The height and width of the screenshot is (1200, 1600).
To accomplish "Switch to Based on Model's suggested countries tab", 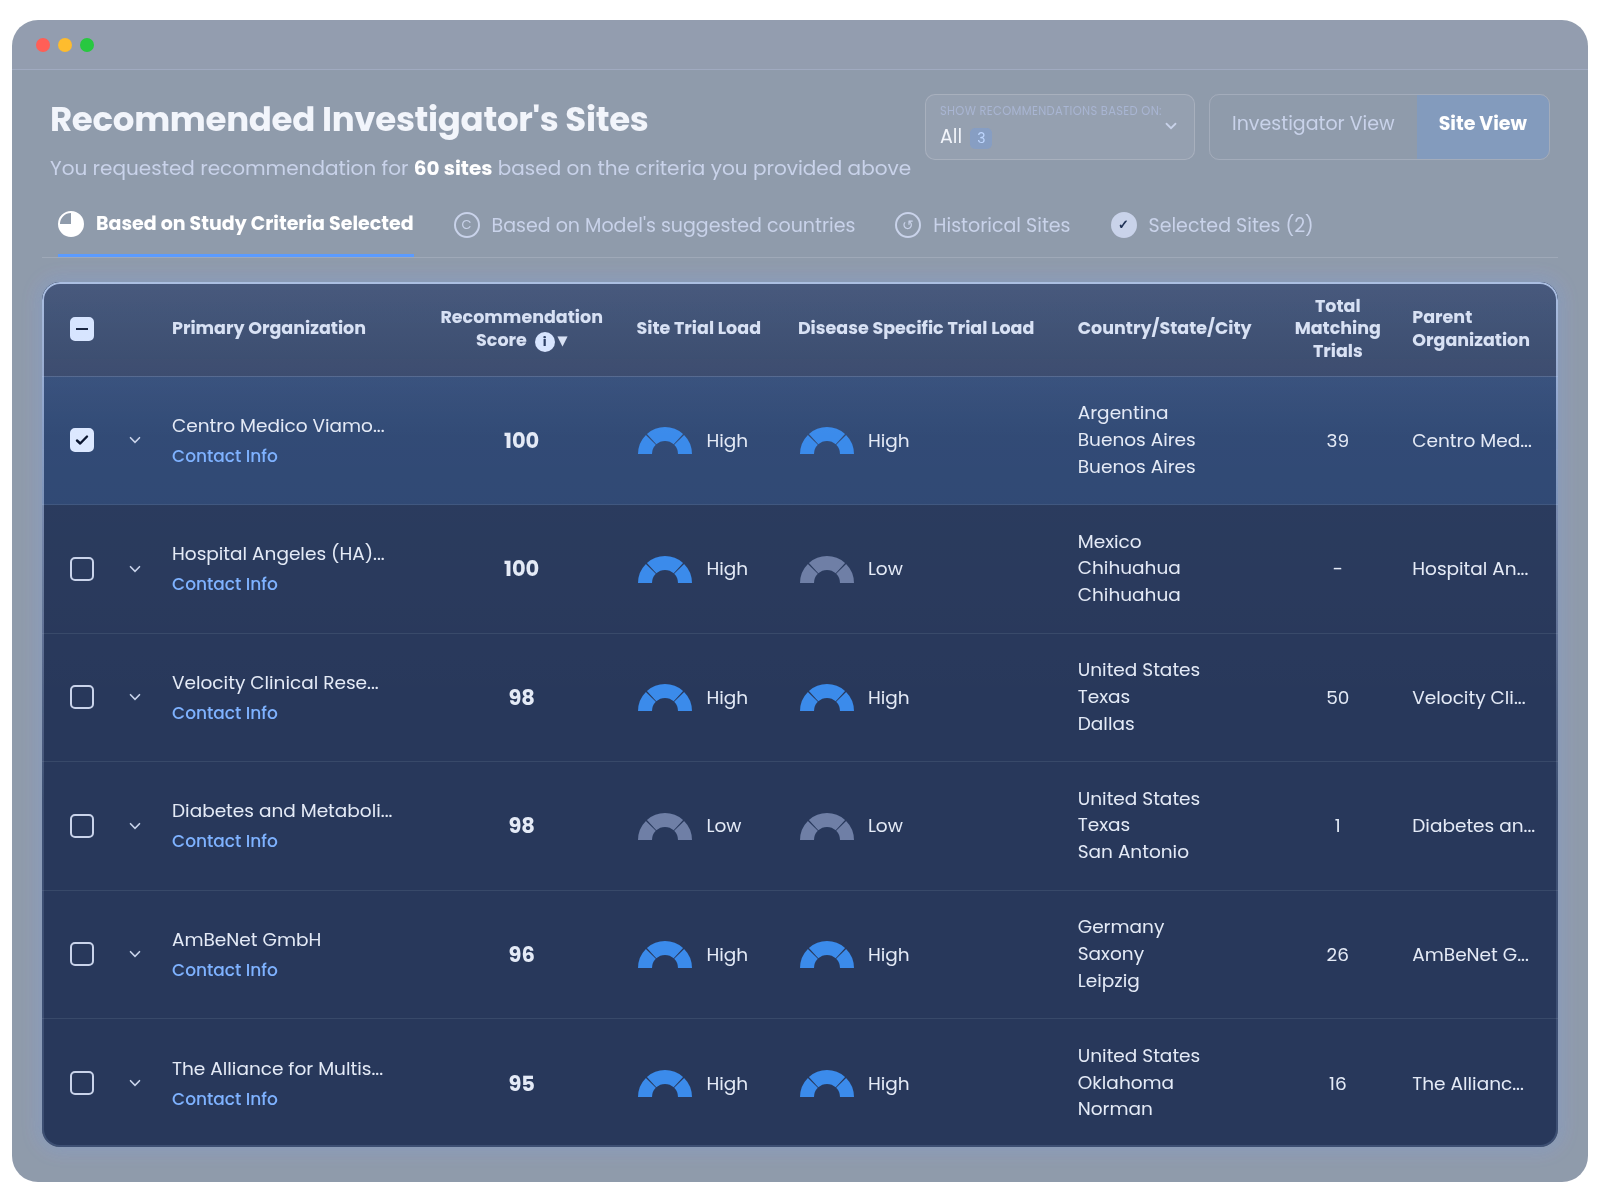I will click(x=654, y=225).
